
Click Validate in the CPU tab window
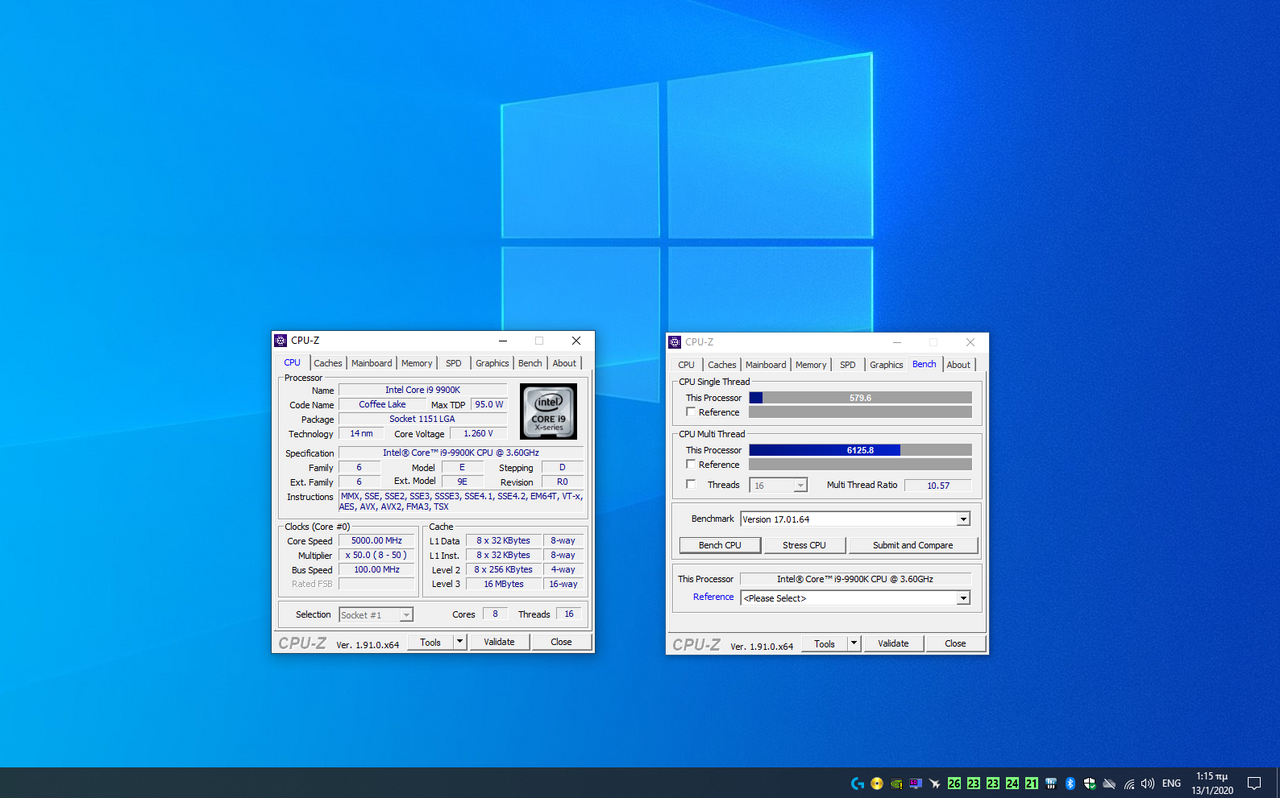coord(499,642)
